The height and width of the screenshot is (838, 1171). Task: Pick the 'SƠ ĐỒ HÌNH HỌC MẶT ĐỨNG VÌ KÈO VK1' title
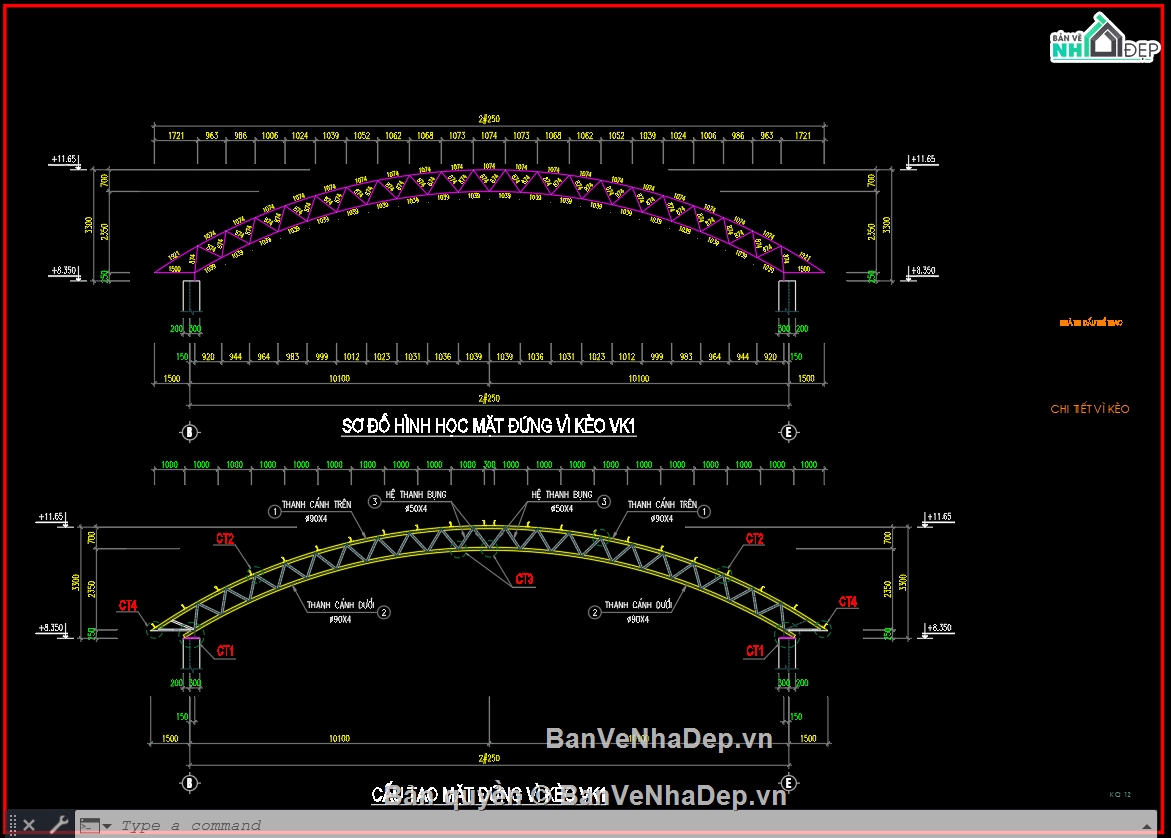[x=488, y=426]
